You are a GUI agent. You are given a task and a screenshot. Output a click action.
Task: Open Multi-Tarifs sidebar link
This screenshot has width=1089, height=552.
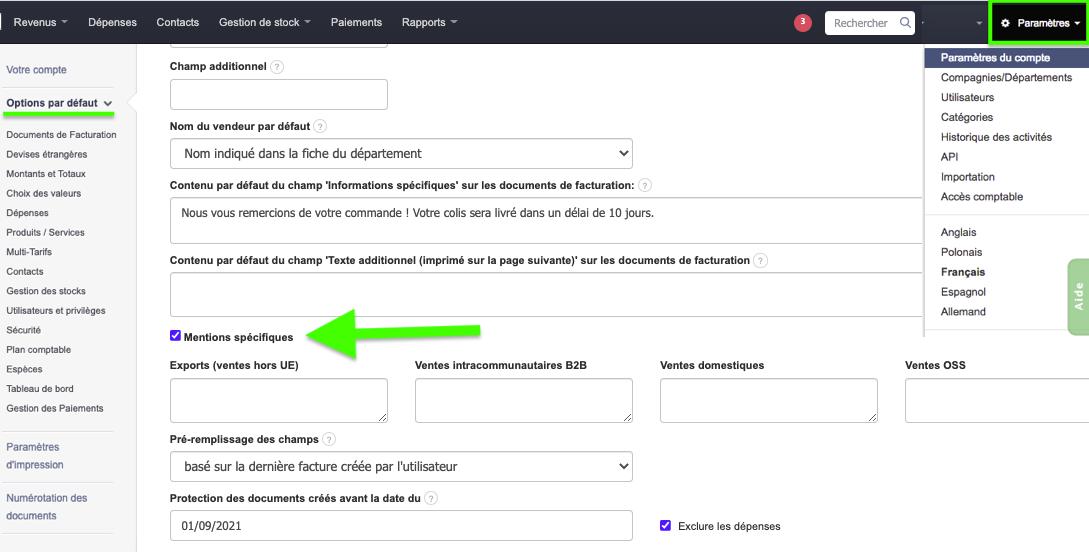coord(28,251)
